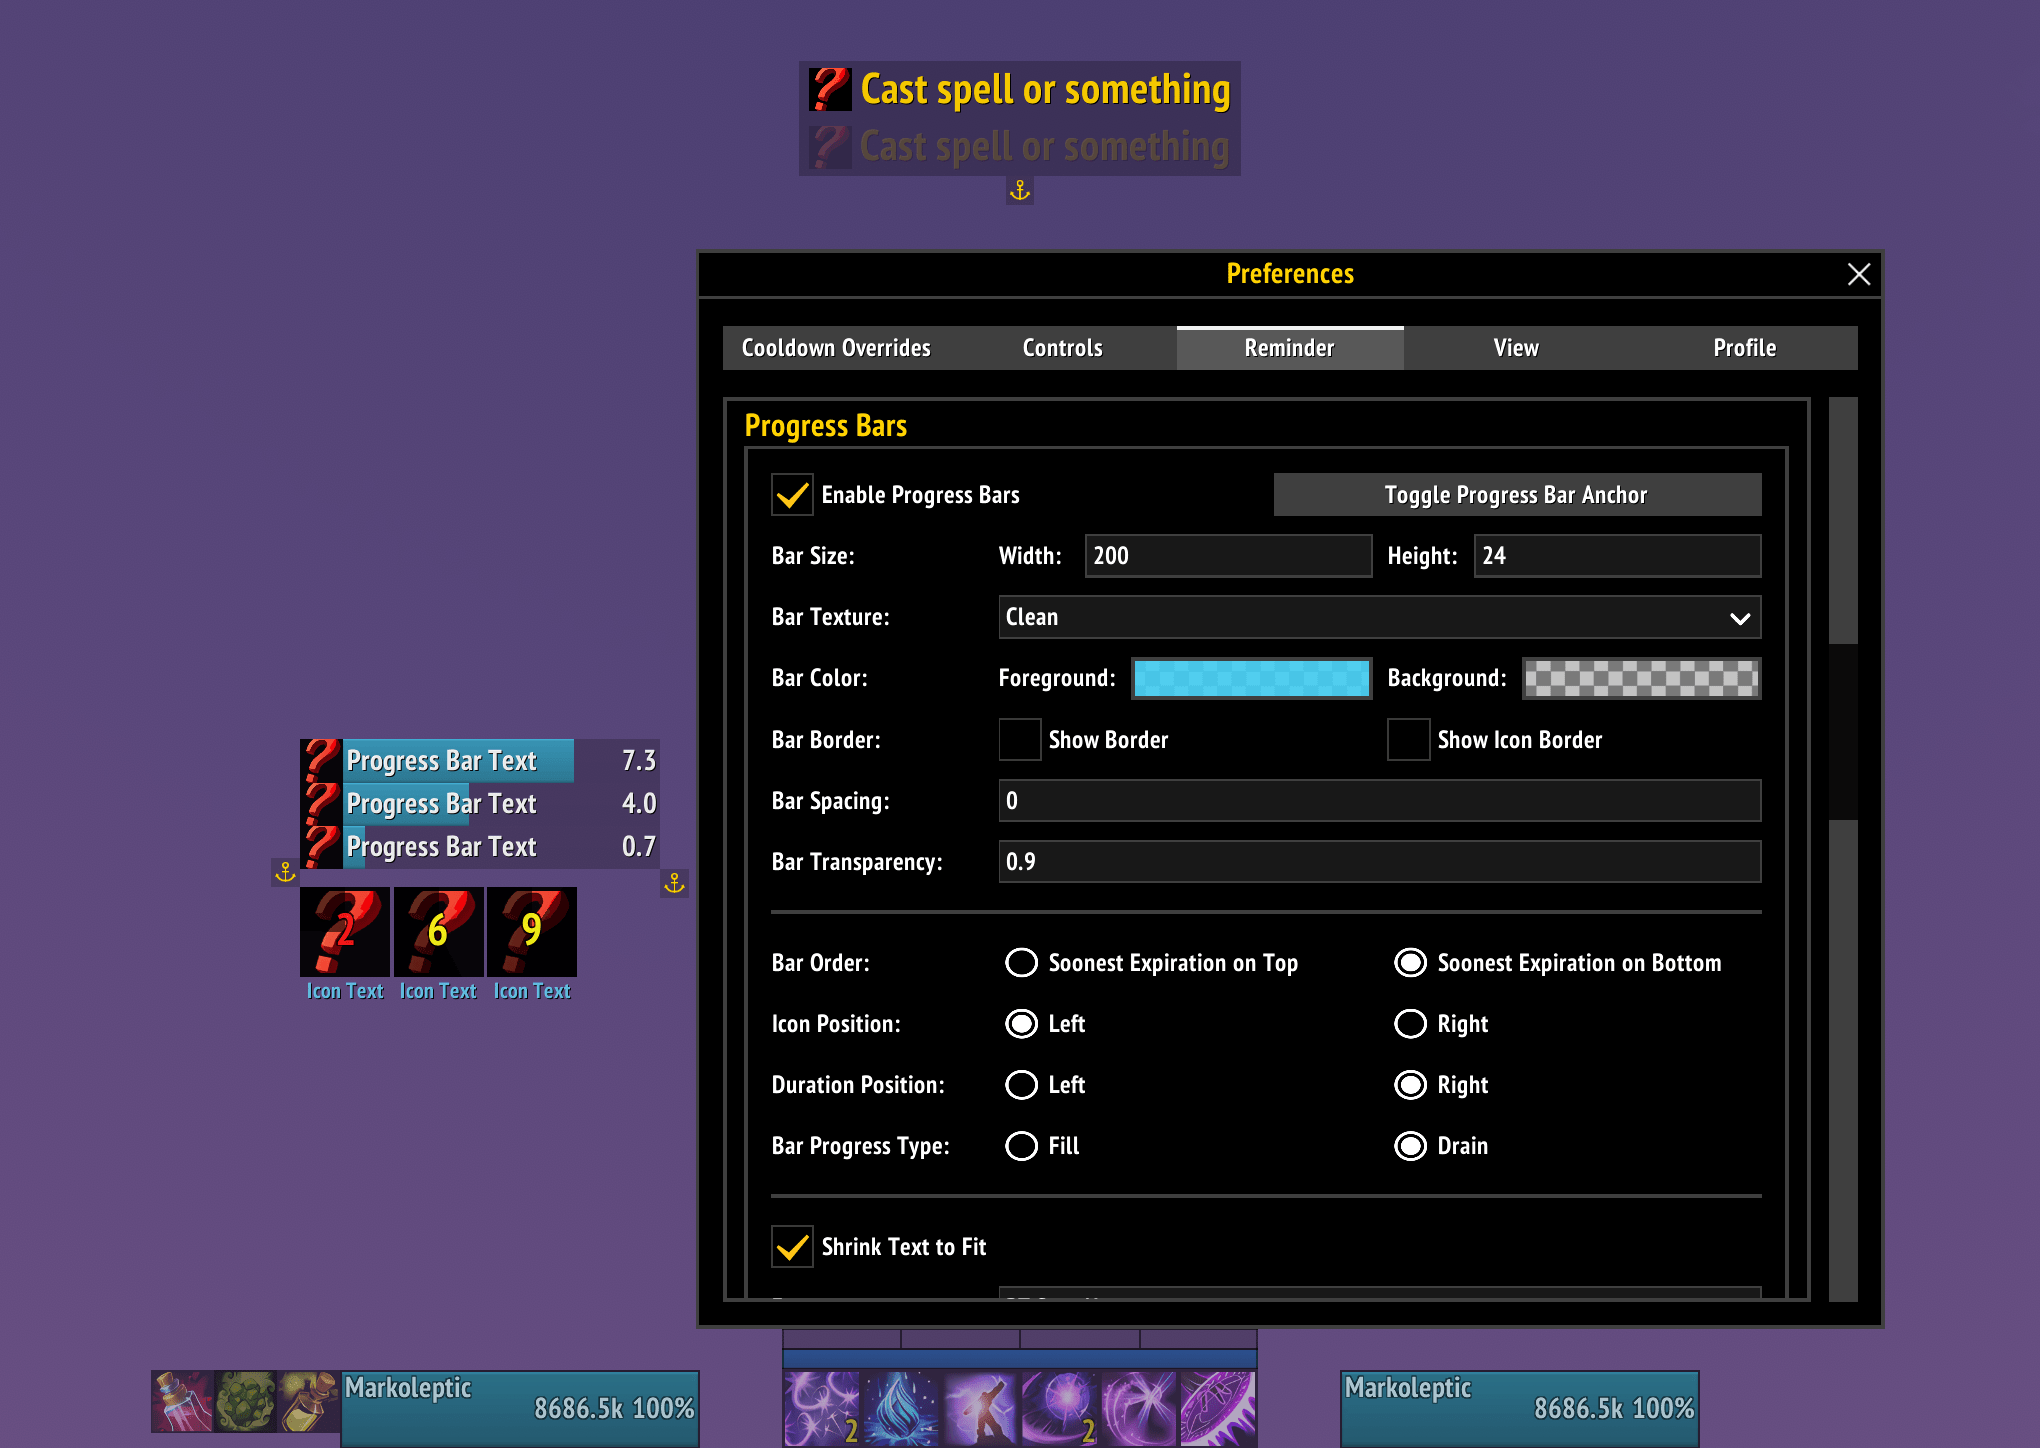The width and height of the screenshot is (2040, 1448).
Task: Select the anchor icon below Cast spell bars
Action: coord(1019,190)
